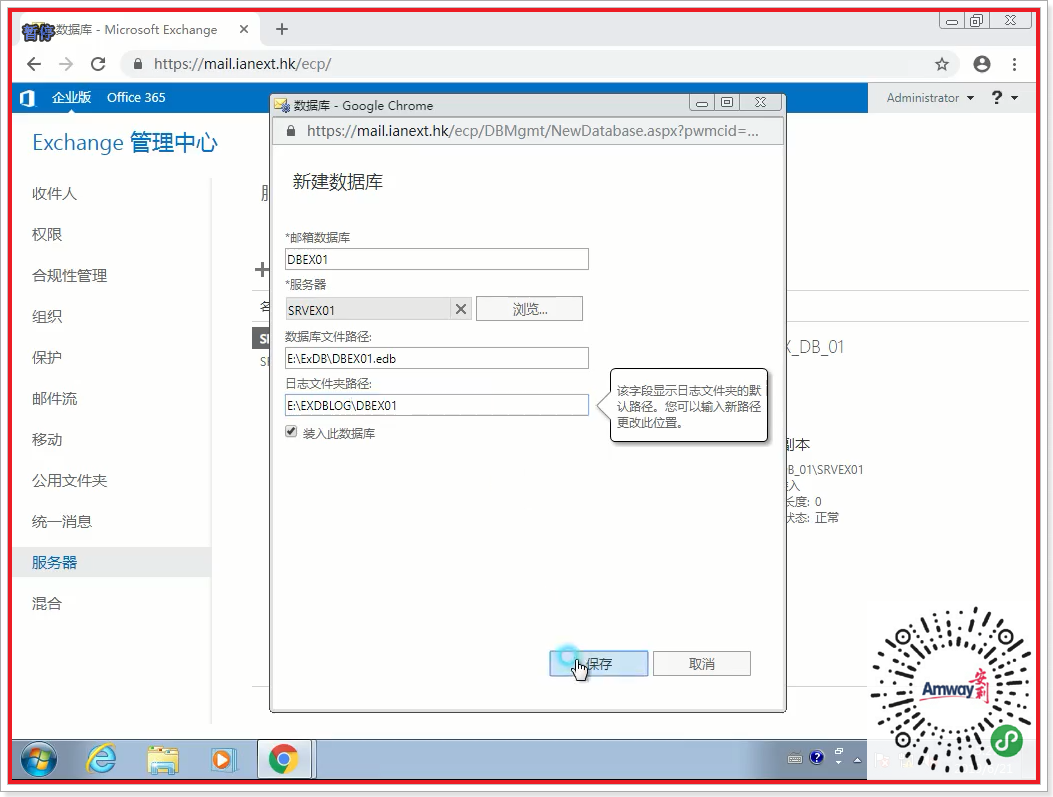Click the keyboard icon in system tray
Viewport: 1053px width, 797px height.
(x=794, y=759)
